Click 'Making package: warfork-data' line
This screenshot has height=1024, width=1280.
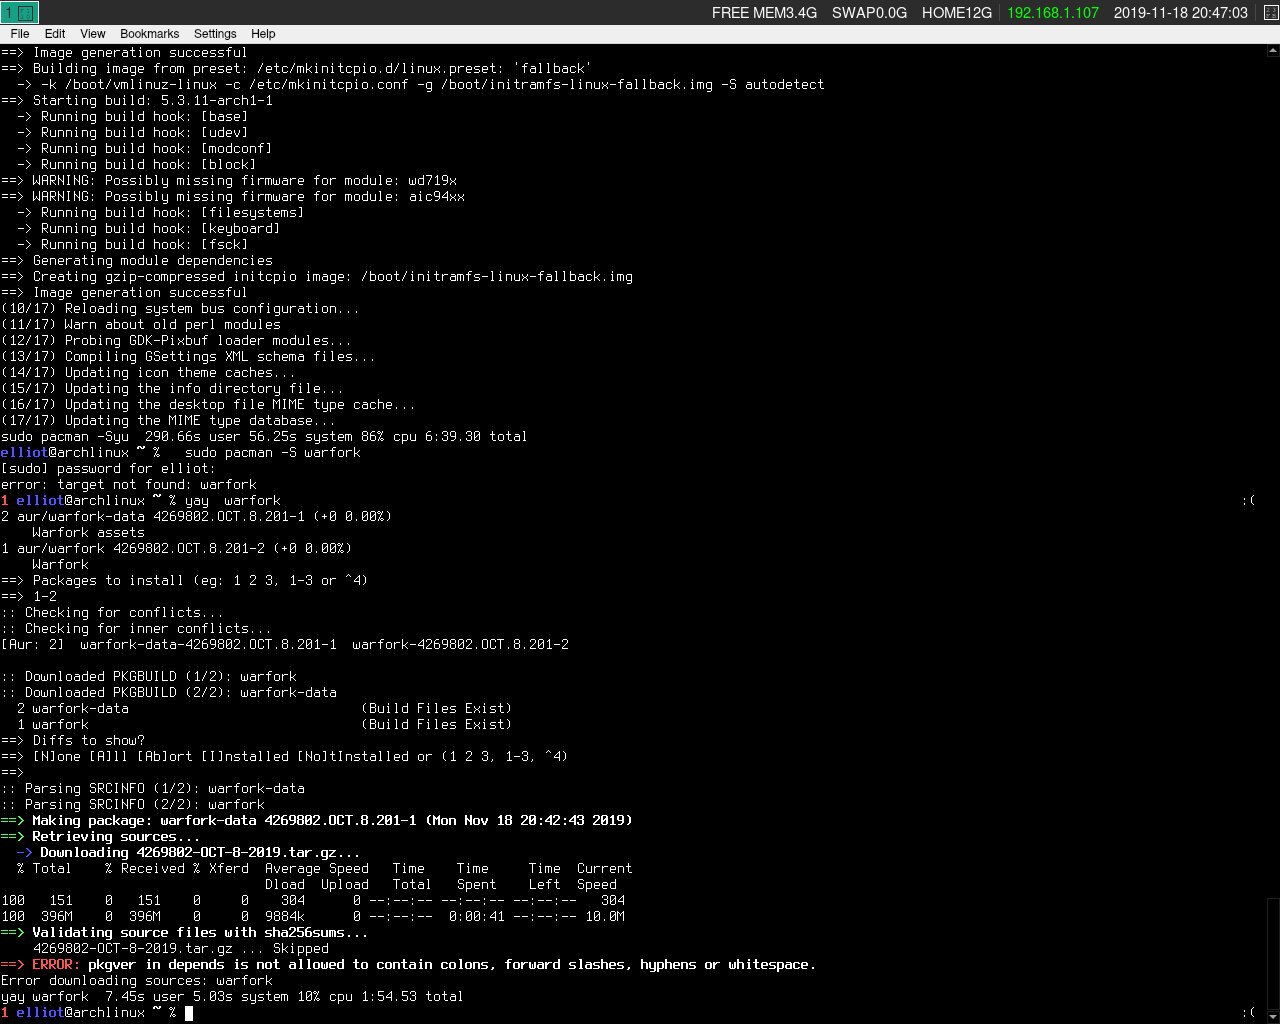[x=316, y=820]
